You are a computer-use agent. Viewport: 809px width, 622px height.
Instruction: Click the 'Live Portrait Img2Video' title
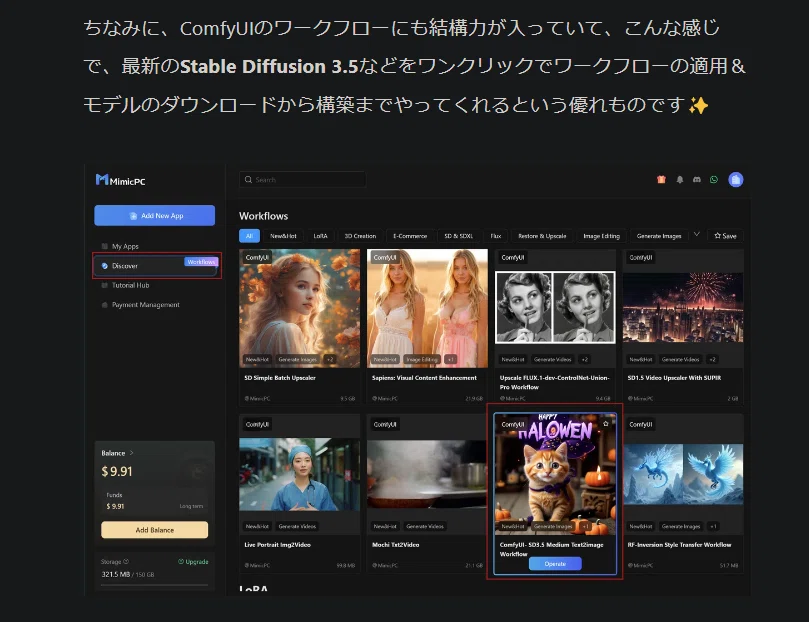[x=277, y=545]
